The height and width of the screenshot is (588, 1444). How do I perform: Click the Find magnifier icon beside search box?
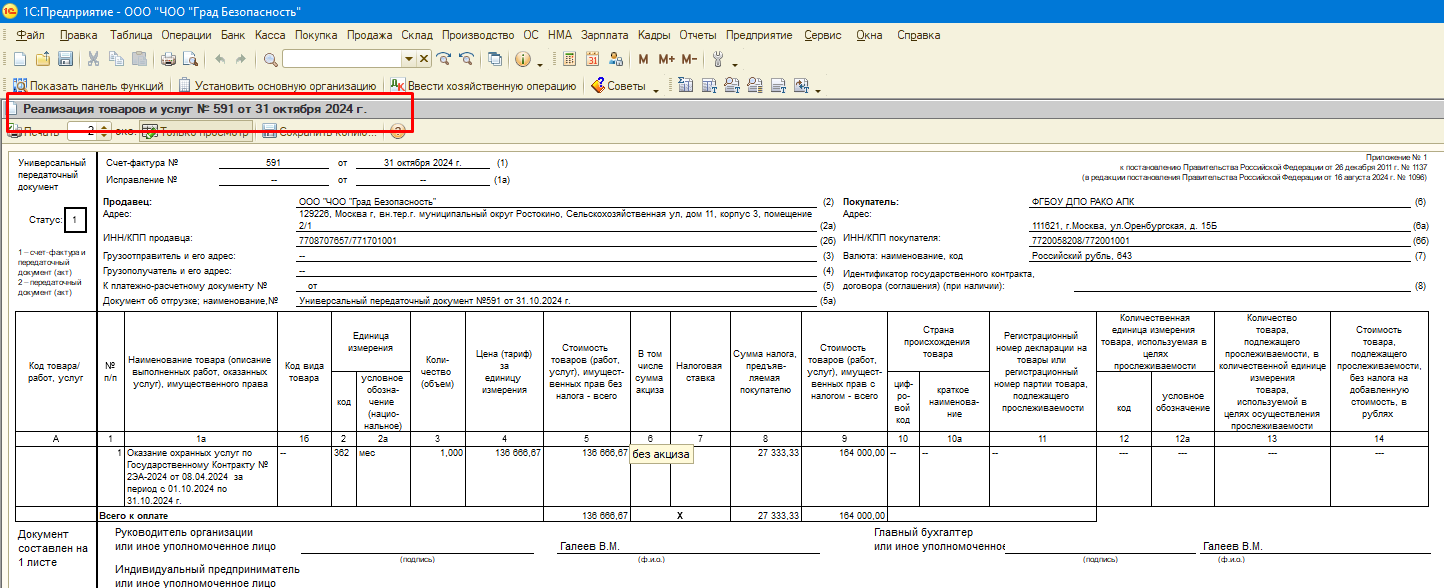[x=271, y=59]
